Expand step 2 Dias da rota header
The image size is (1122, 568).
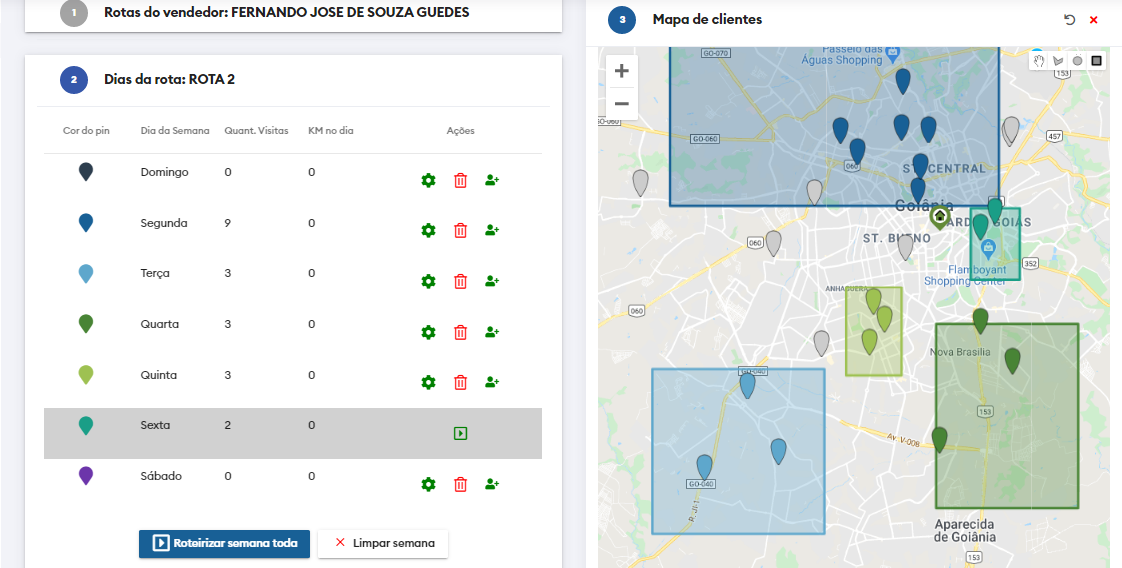point(170,79)
